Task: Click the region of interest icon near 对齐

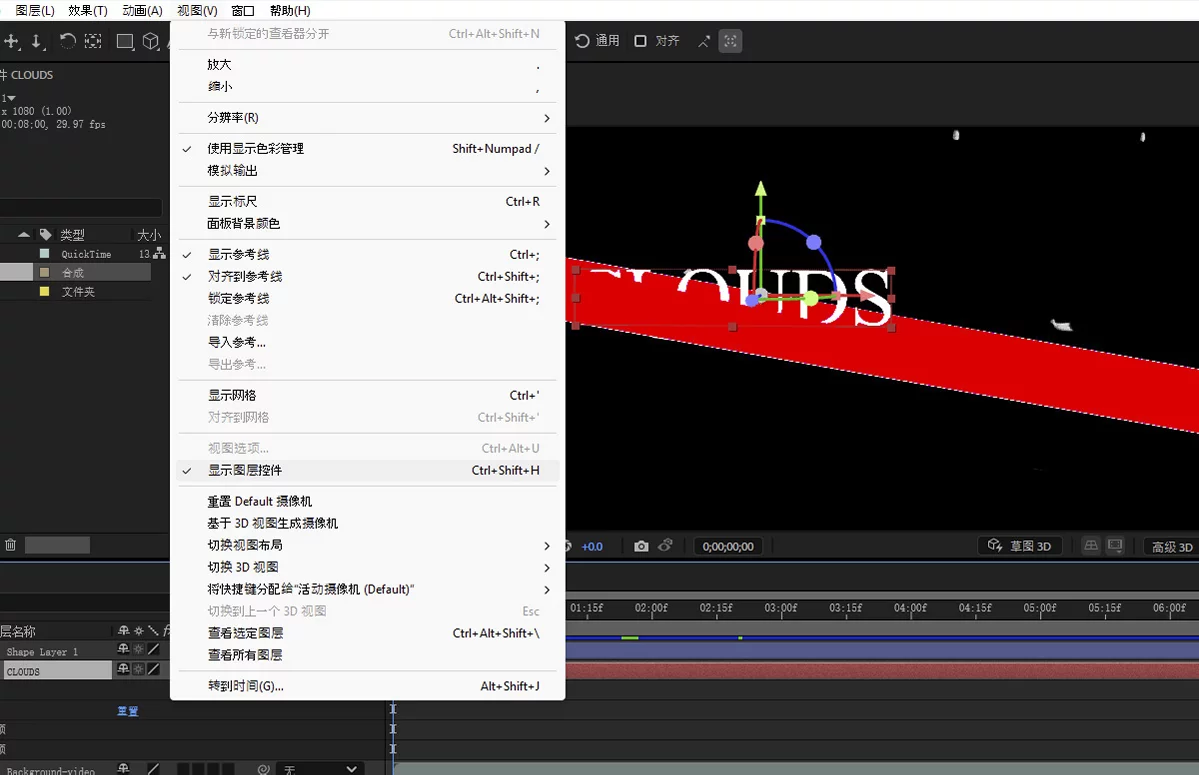Action: pos(728,41)
